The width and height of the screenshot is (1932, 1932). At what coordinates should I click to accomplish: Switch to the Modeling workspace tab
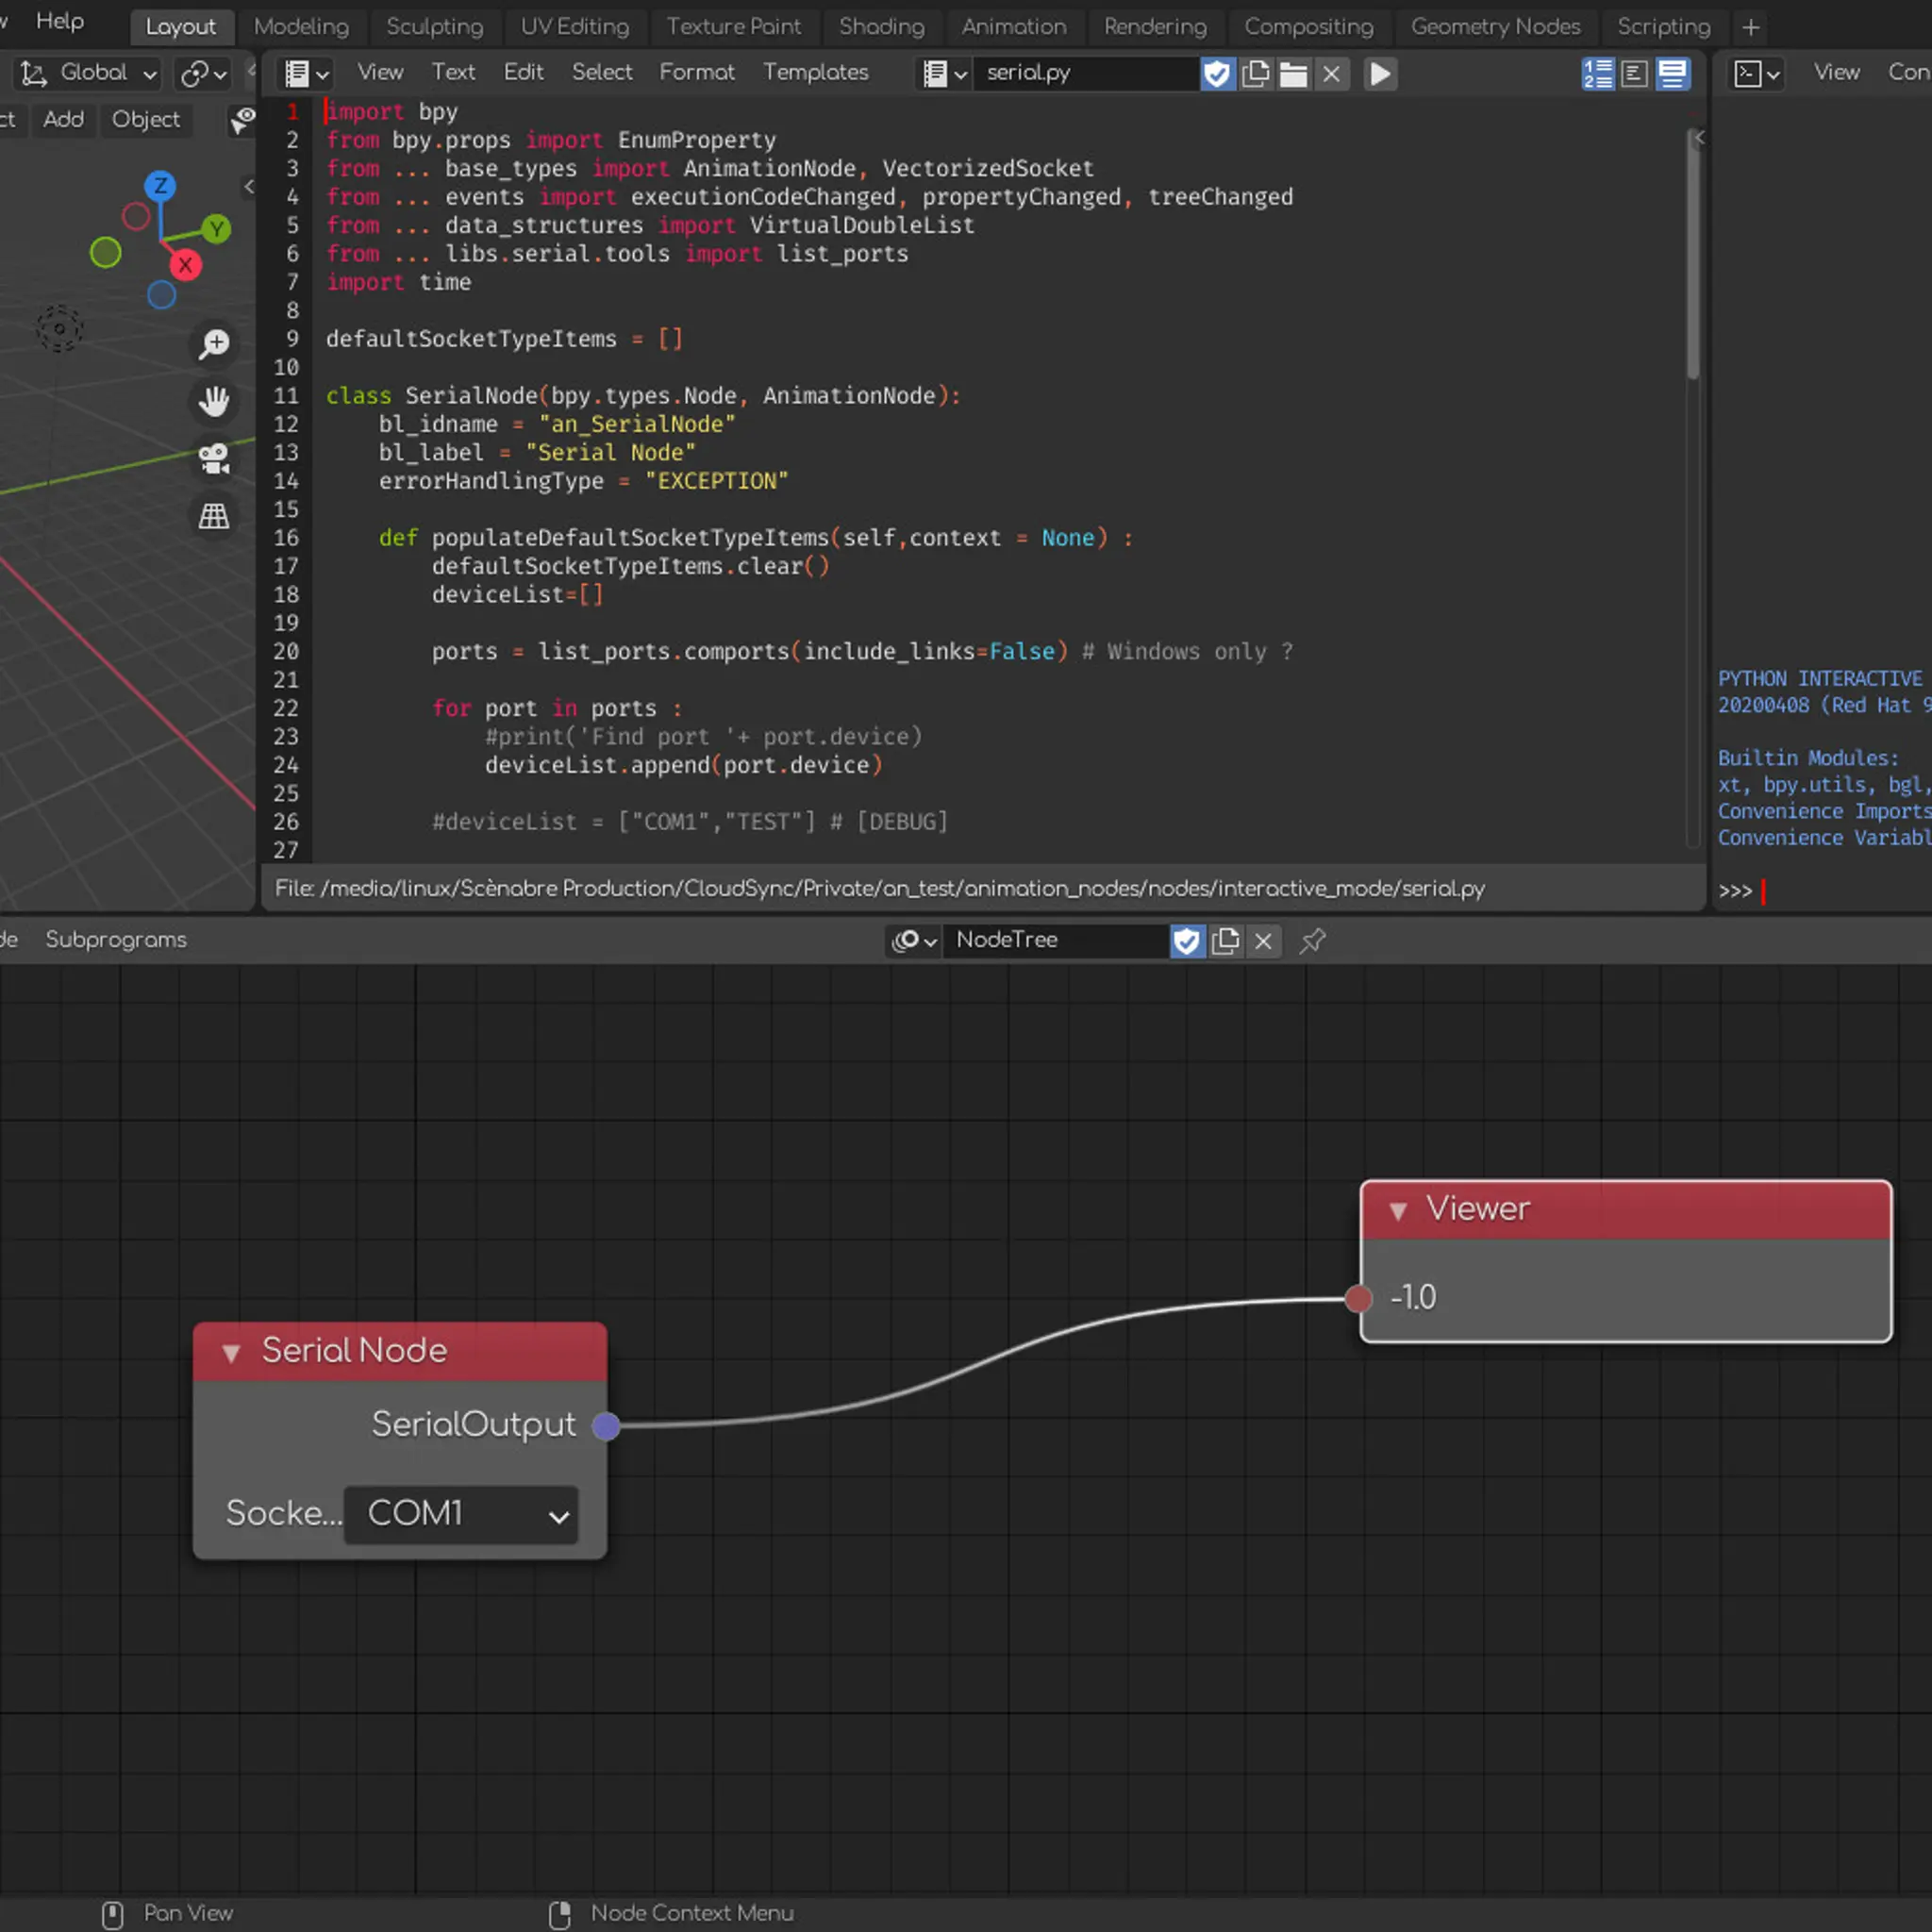pyautogui.click(x=301, y=27)
